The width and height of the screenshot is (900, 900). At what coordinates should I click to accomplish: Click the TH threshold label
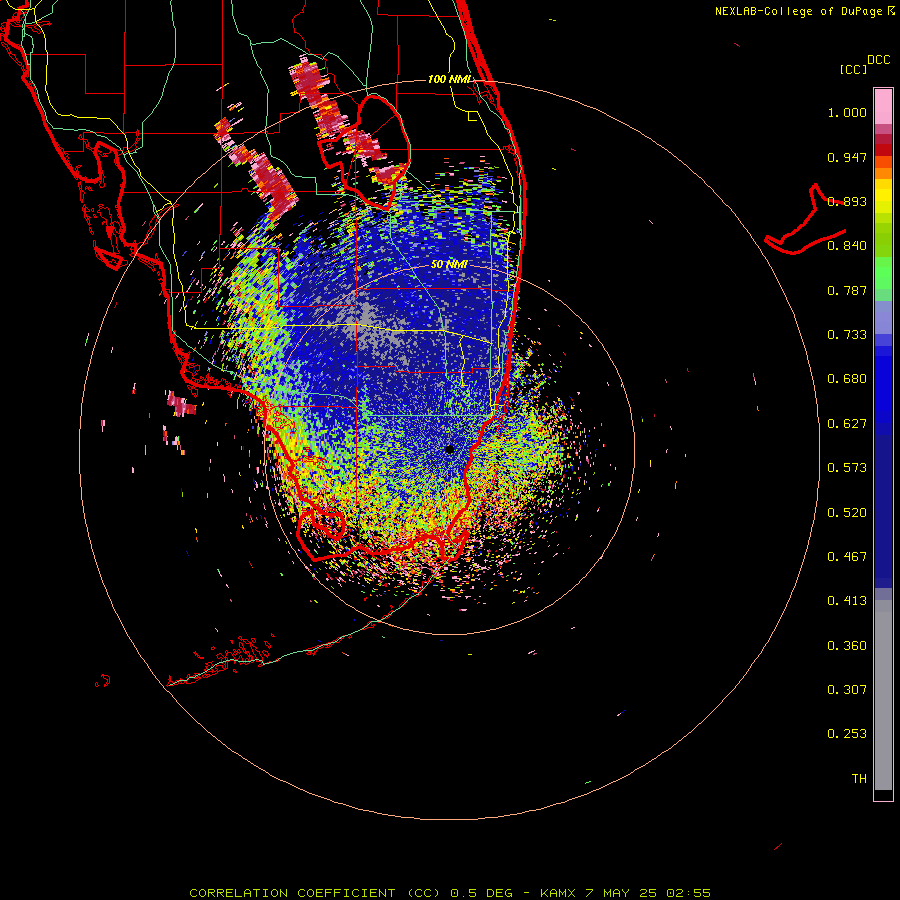click(859, 779)
